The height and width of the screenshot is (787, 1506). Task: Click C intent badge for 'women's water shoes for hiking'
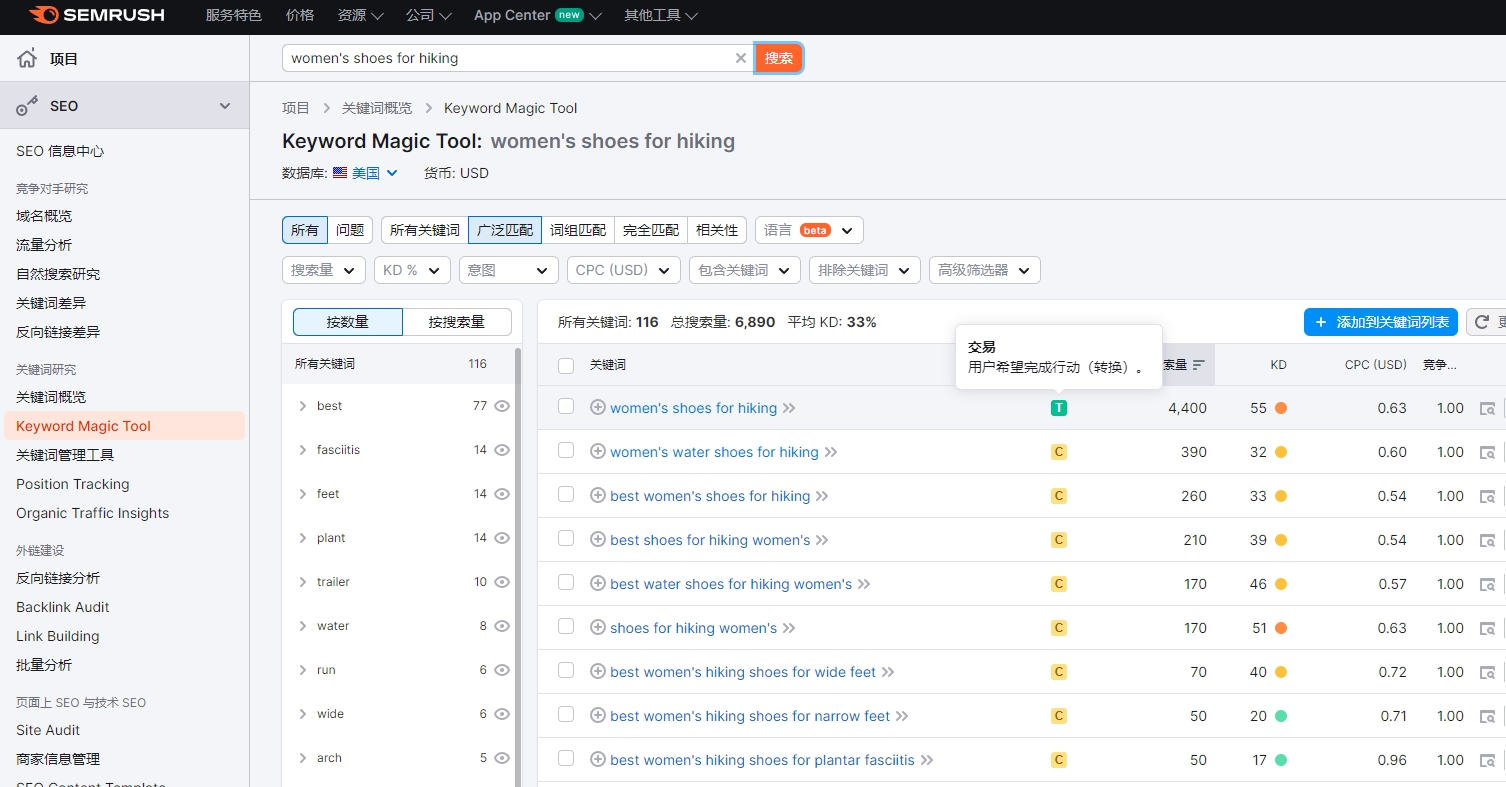coord(1059,452)
